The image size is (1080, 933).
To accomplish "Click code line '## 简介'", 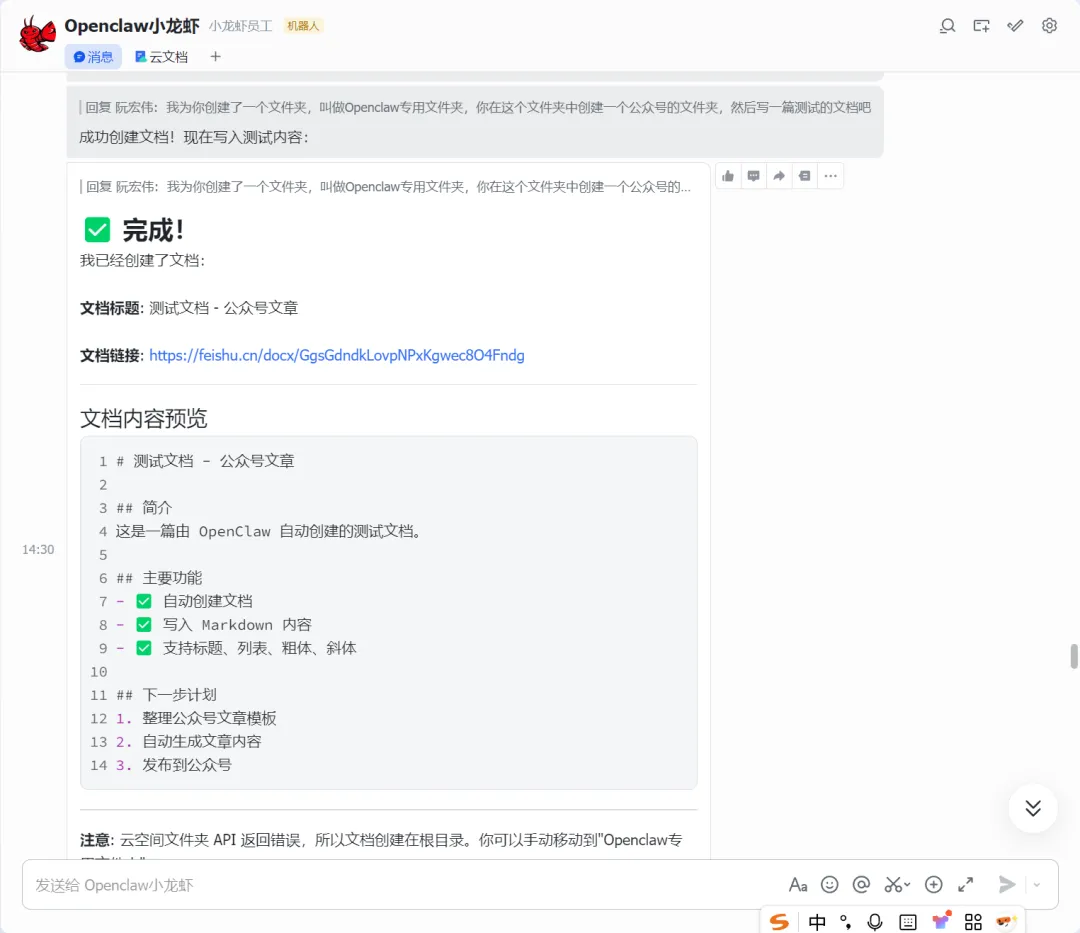I will 144,508.
